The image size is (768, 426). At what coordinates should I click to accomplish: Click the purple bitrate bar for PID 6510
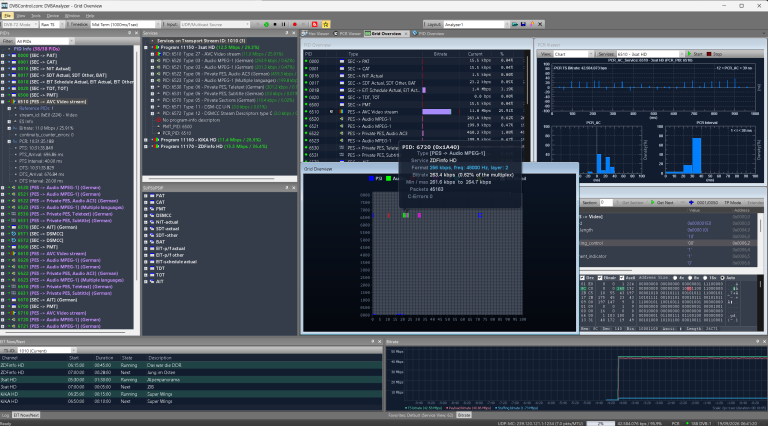pos(437,112)
